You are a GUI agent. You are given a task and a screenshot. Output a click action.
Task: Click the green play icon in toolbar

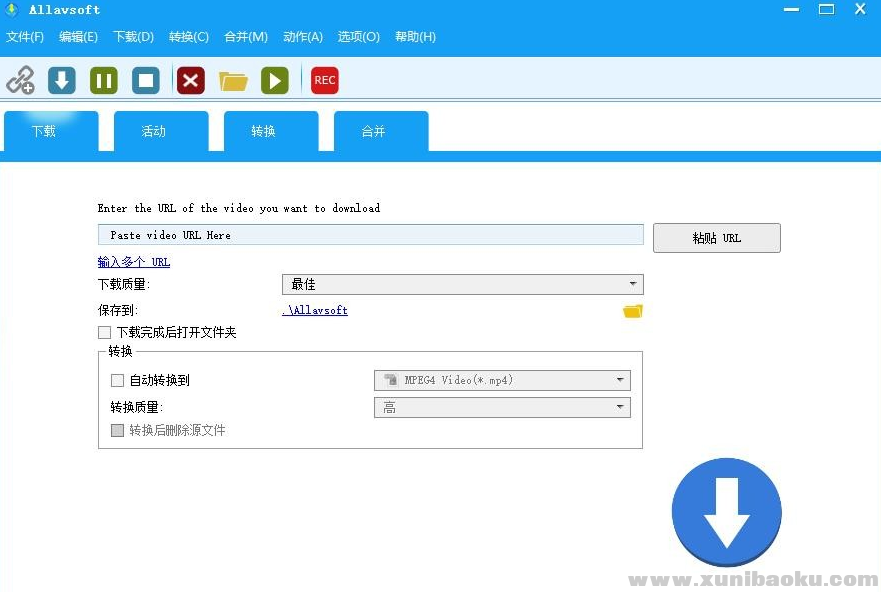pyautogui.click(x=274, y=80)
